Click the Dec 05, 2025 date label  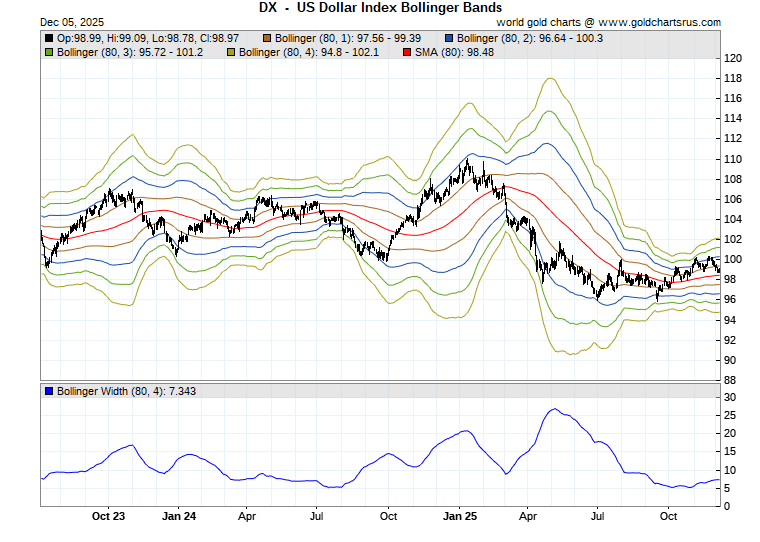[46, 21]
